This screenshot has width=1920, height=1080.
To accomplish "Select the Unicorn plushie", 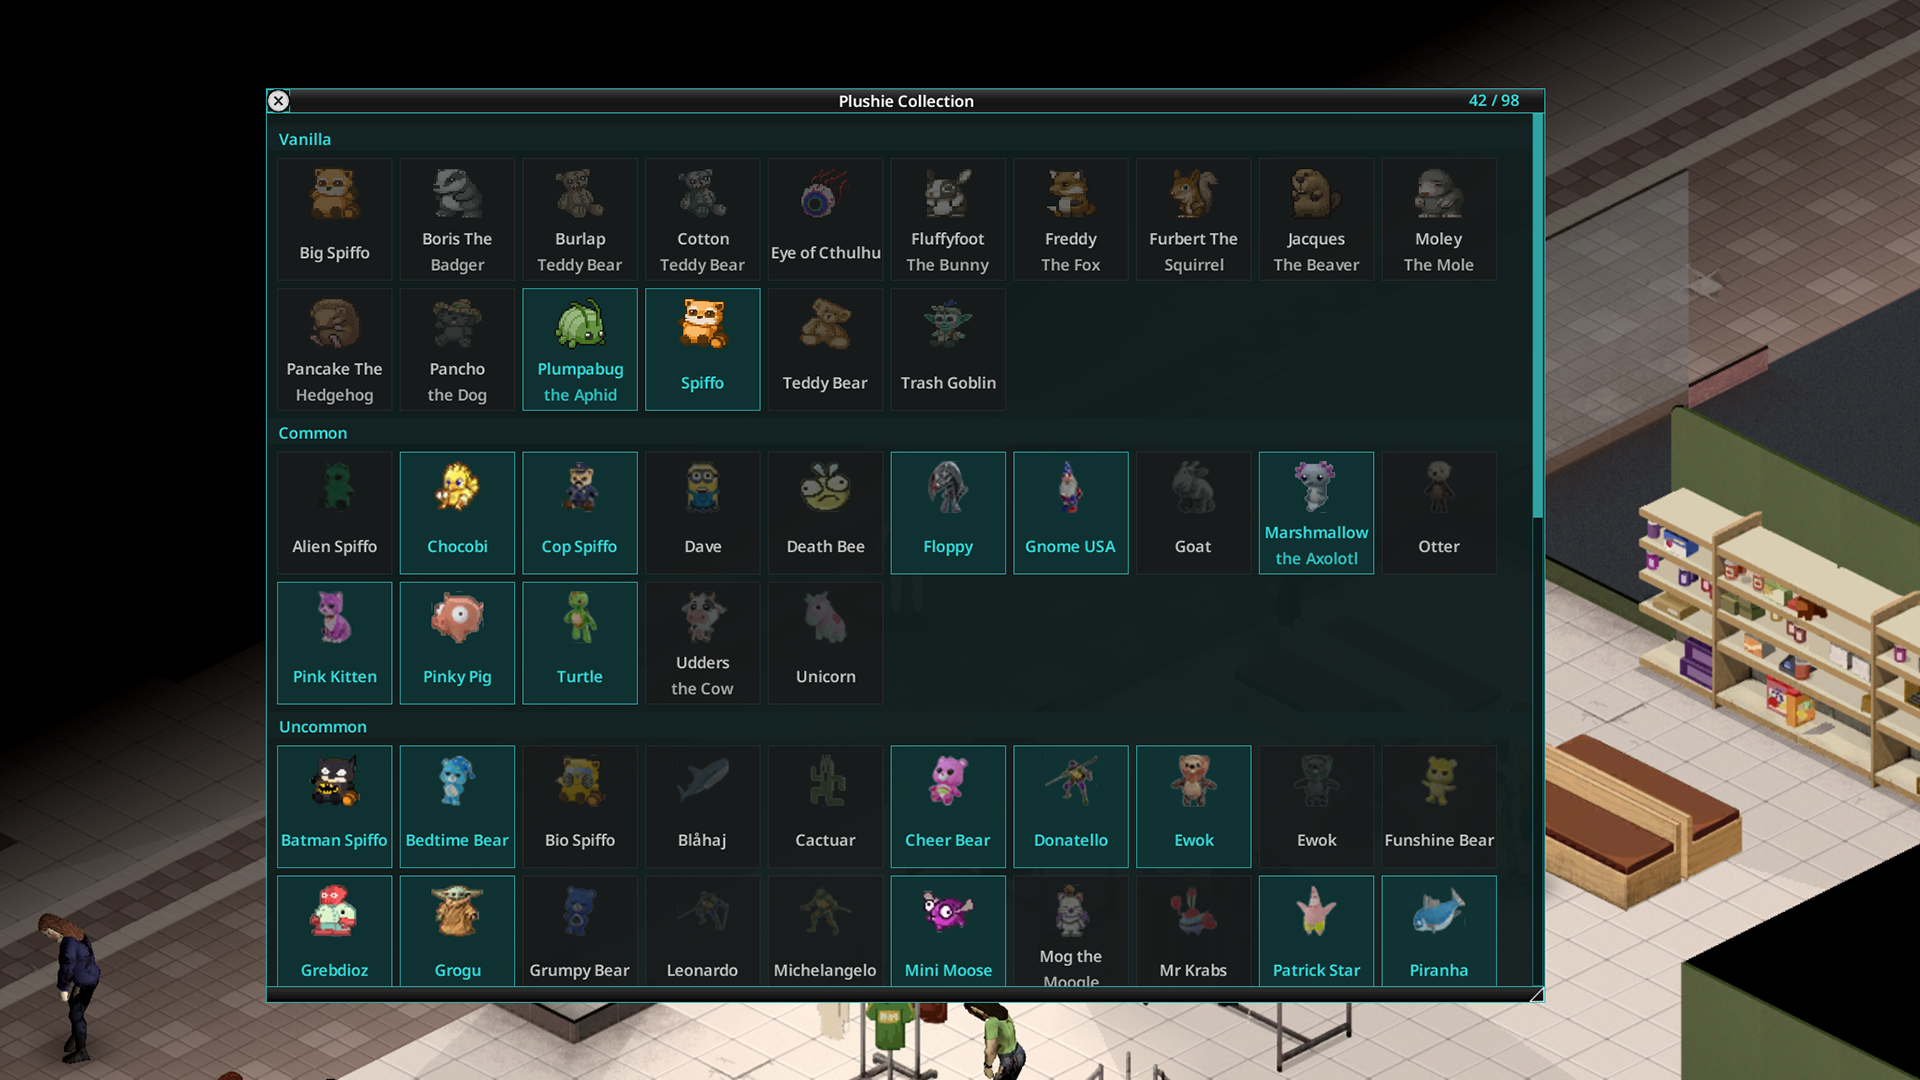I will [x=825, y=643].
